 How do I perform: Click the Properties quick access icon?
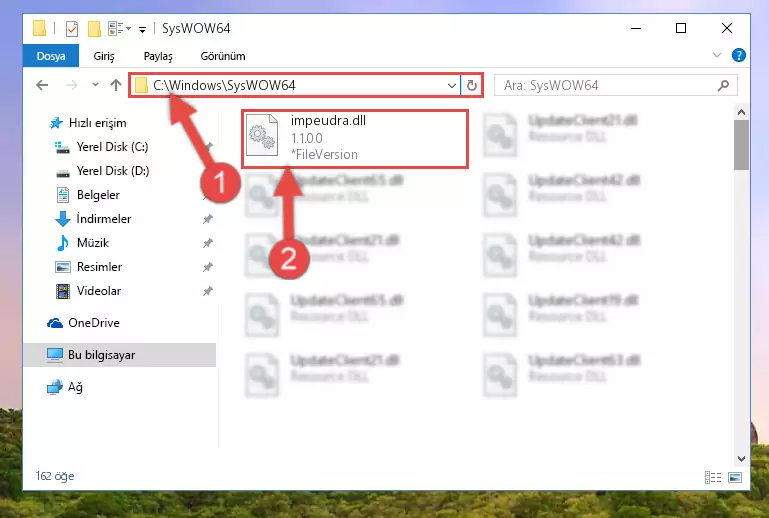pos(72,29)
